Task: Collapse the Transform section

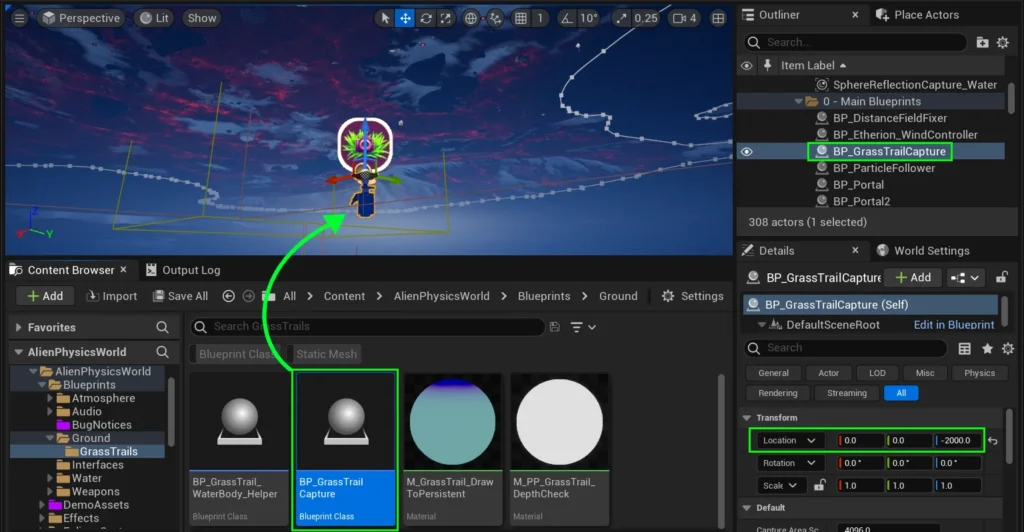Action: pyautogui.click(x=746, y=417)
